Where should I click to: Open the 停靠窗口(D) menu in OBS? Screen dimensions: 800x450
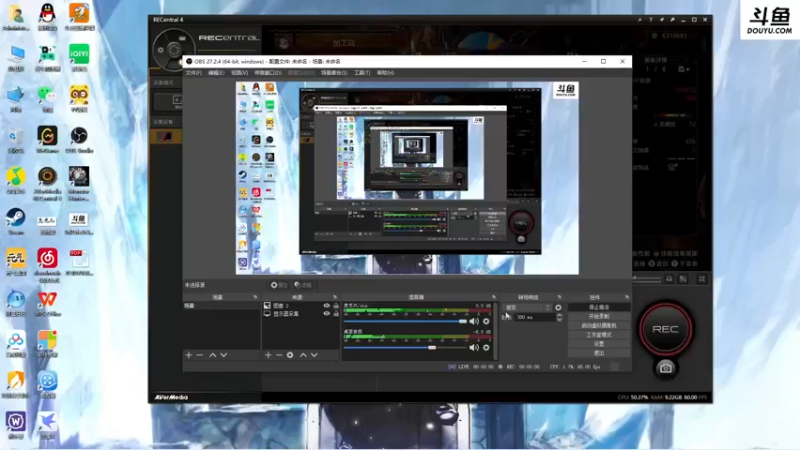tap(268, 73)
